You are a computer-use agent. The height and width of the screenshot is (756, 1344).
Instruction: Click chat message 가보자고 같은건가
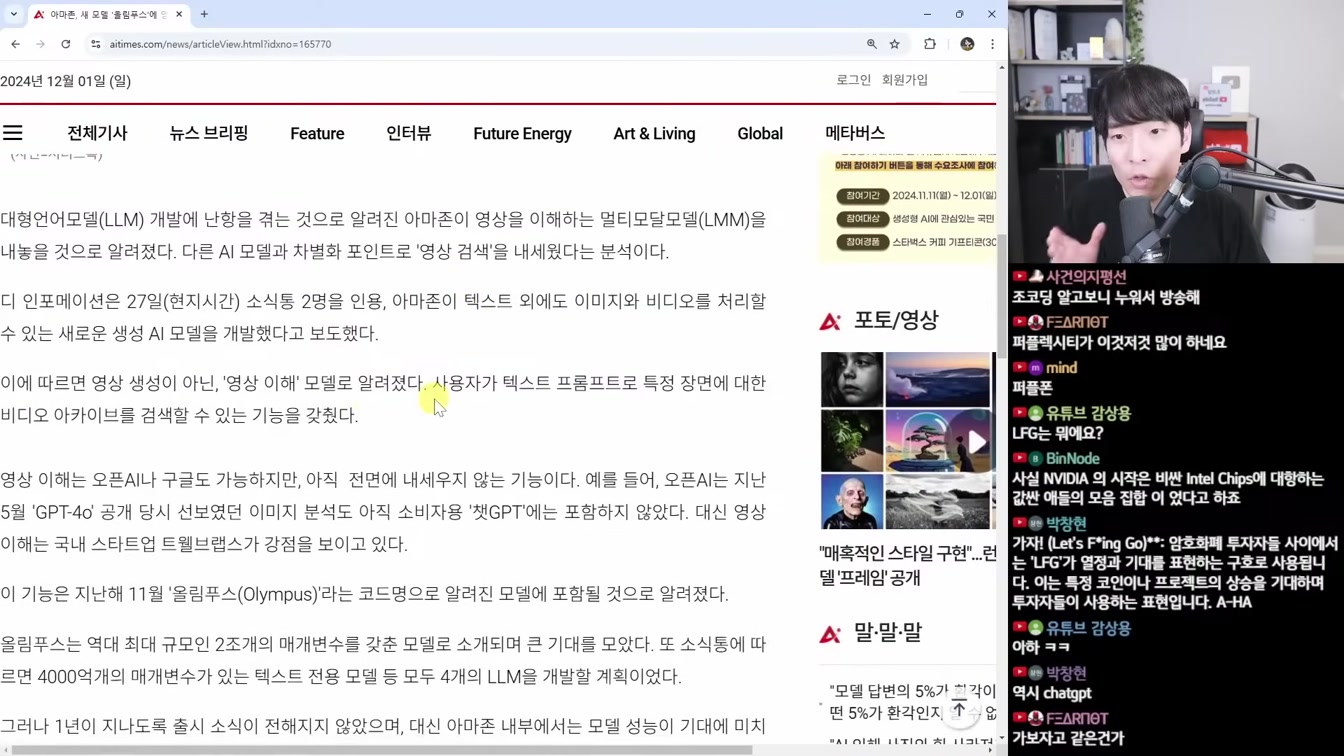click(1068, 739)
